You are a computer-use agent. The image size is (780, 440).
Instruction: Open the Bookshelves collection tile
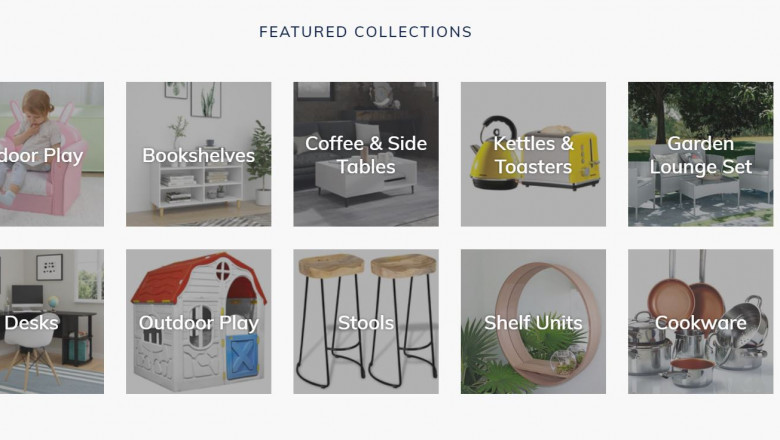click(x=198, y=154)
